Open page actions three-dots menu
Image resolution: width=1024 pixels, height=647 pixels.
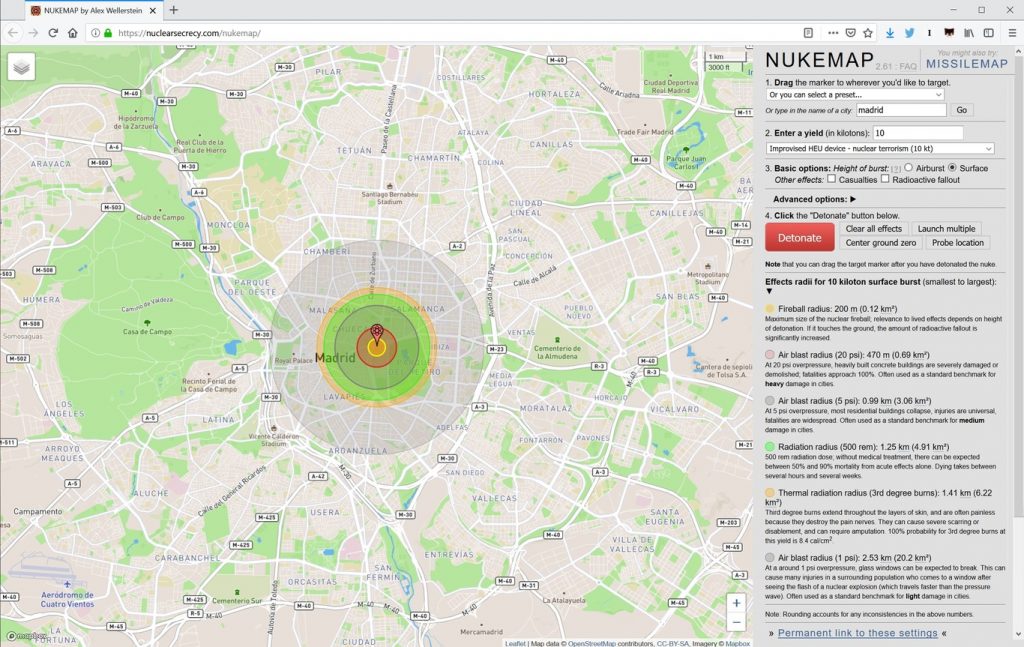click(x=833, y=33)
